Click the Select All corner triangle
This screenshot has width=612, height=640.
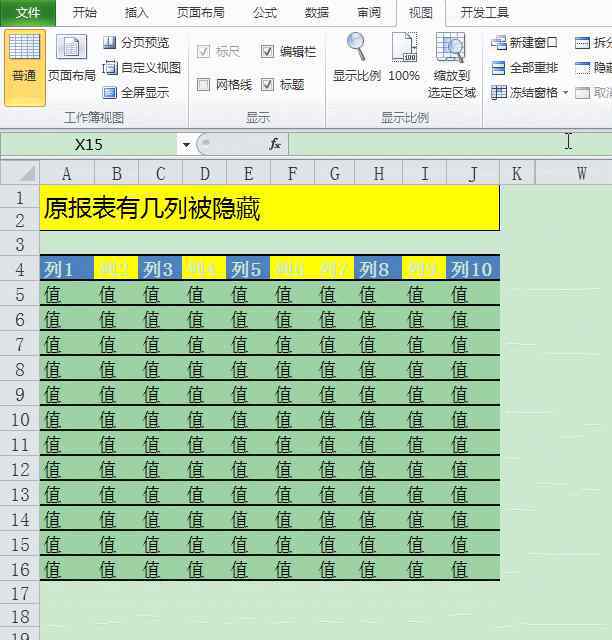[27, 175]
